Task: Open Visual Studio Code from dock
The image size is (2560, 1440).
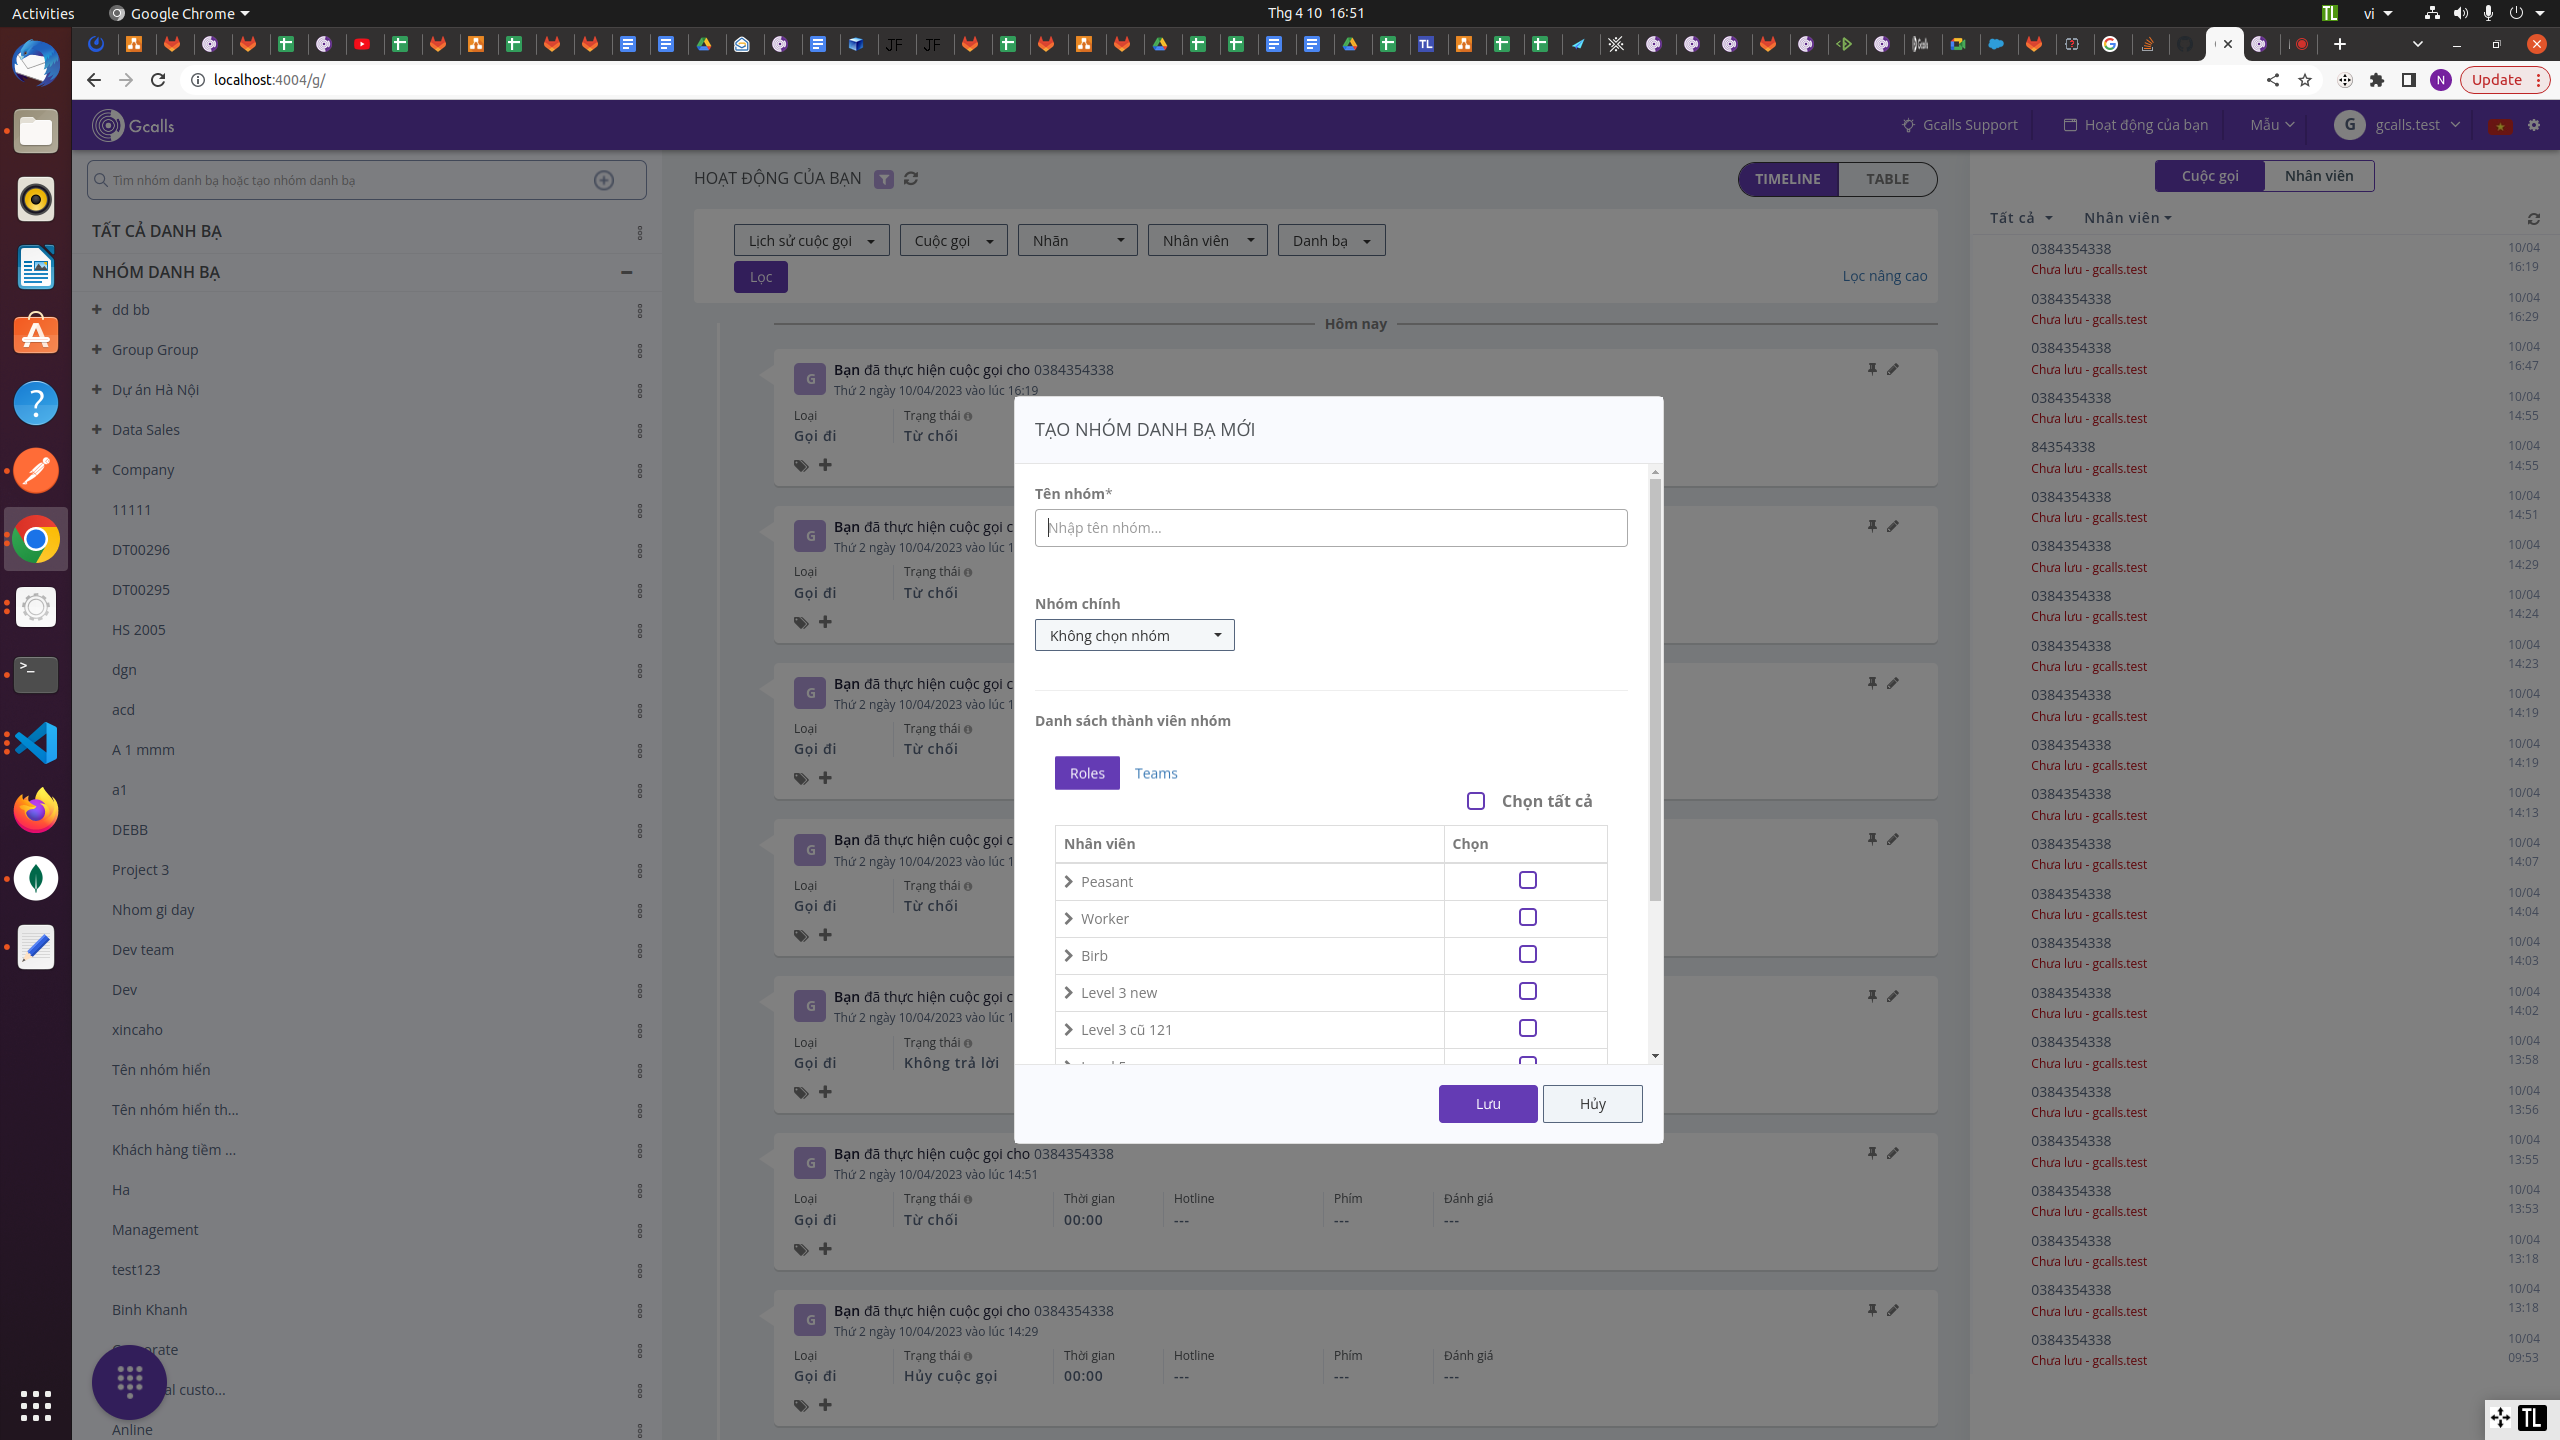Action: click(36, 743)
